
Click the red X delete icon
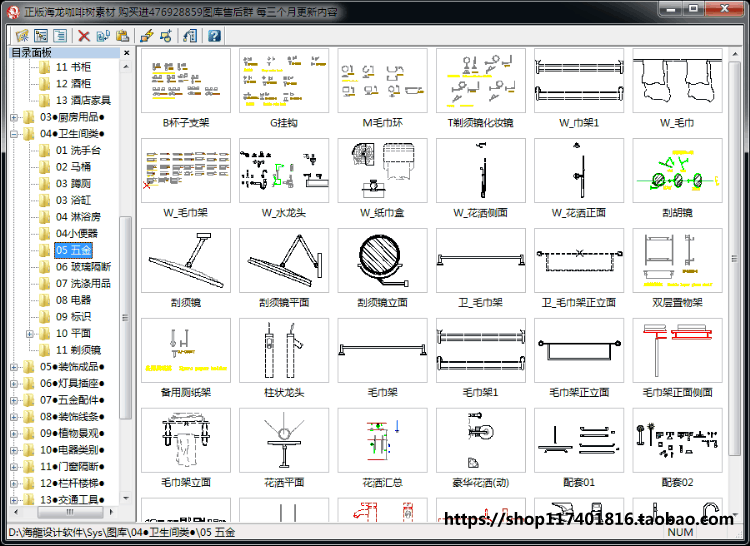pyautogui.click(x=84, y=36)
